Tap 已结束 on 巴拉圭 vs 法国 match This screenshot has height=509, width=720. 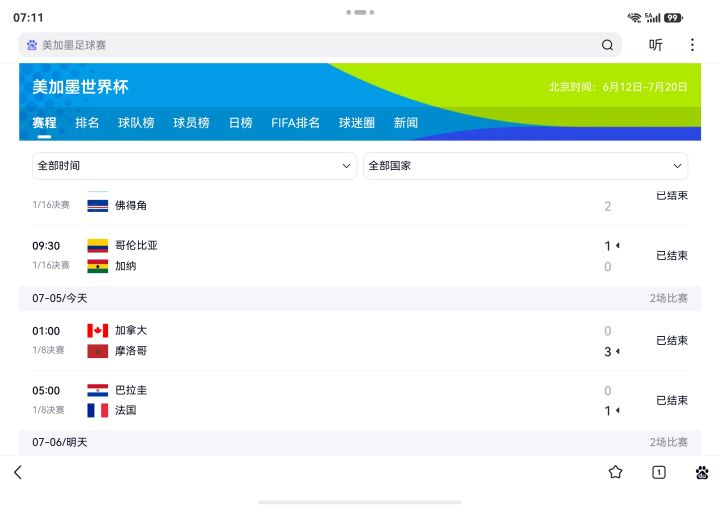click(x=672, y=400)
